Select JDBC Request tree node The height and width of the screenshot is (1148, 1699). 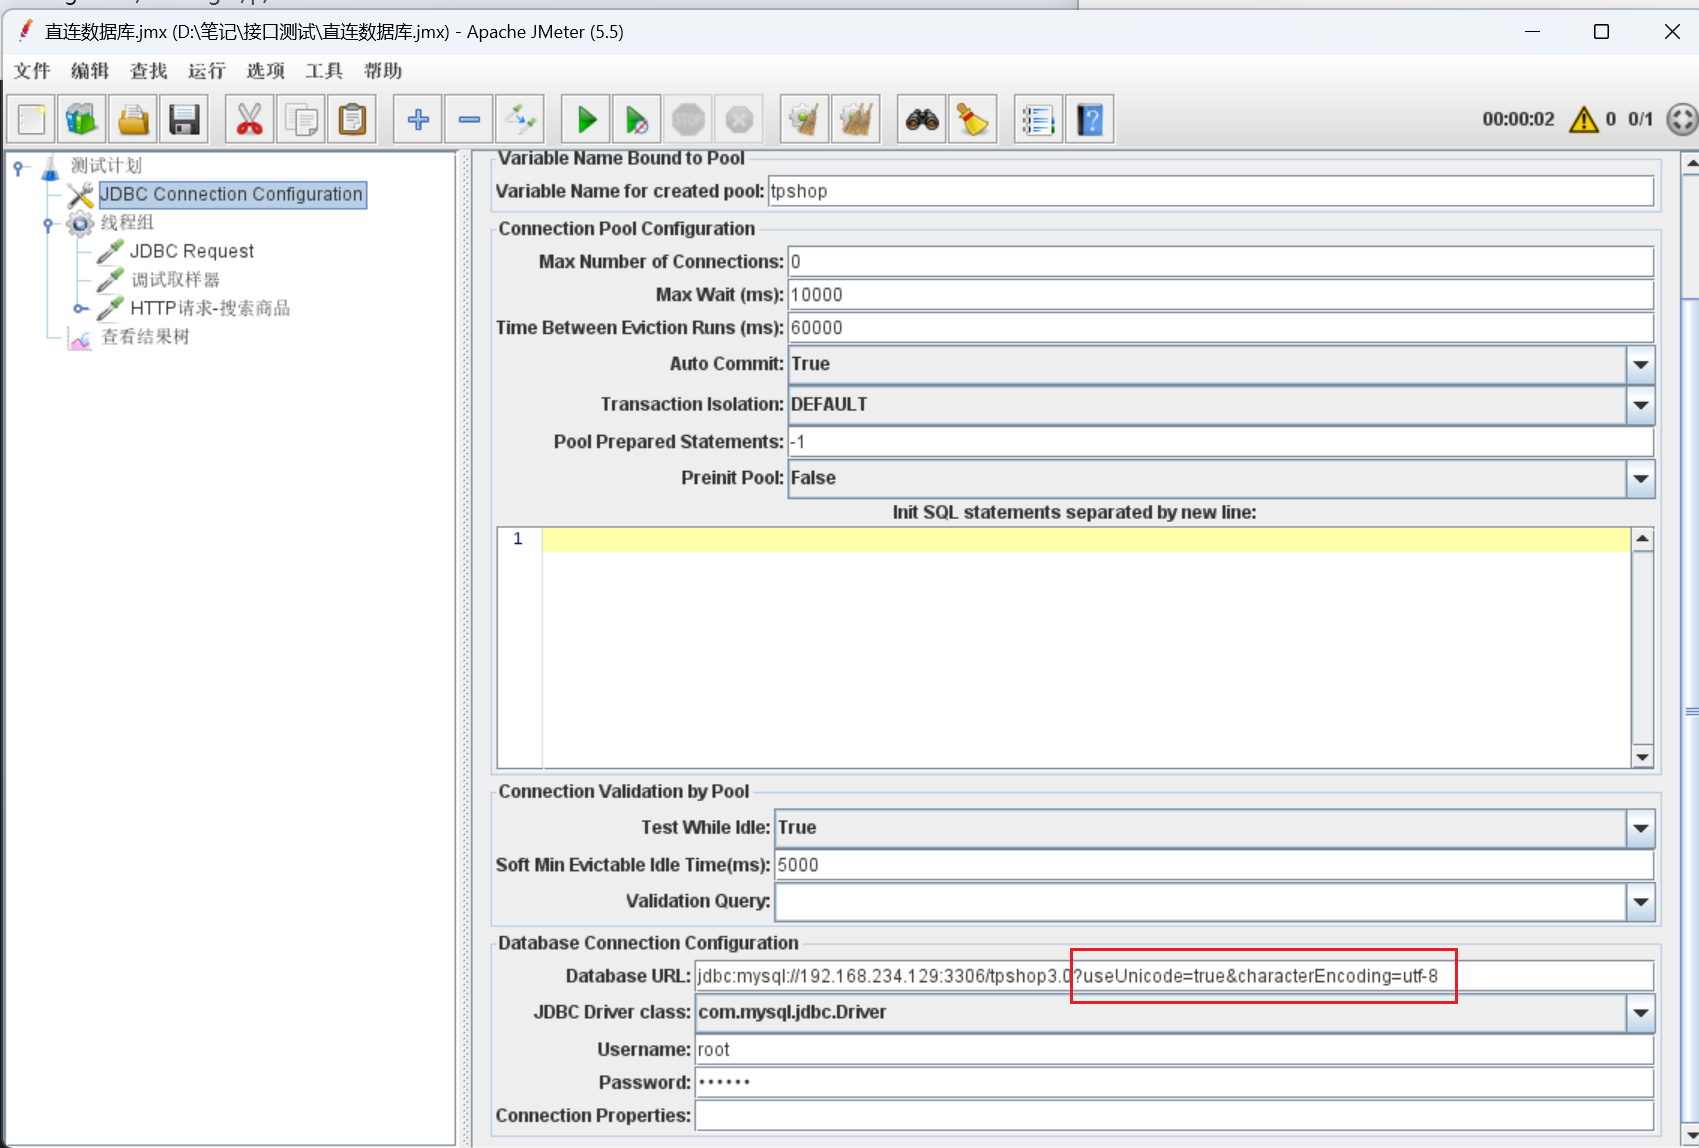pyautogui.click(x=192, y=251)
